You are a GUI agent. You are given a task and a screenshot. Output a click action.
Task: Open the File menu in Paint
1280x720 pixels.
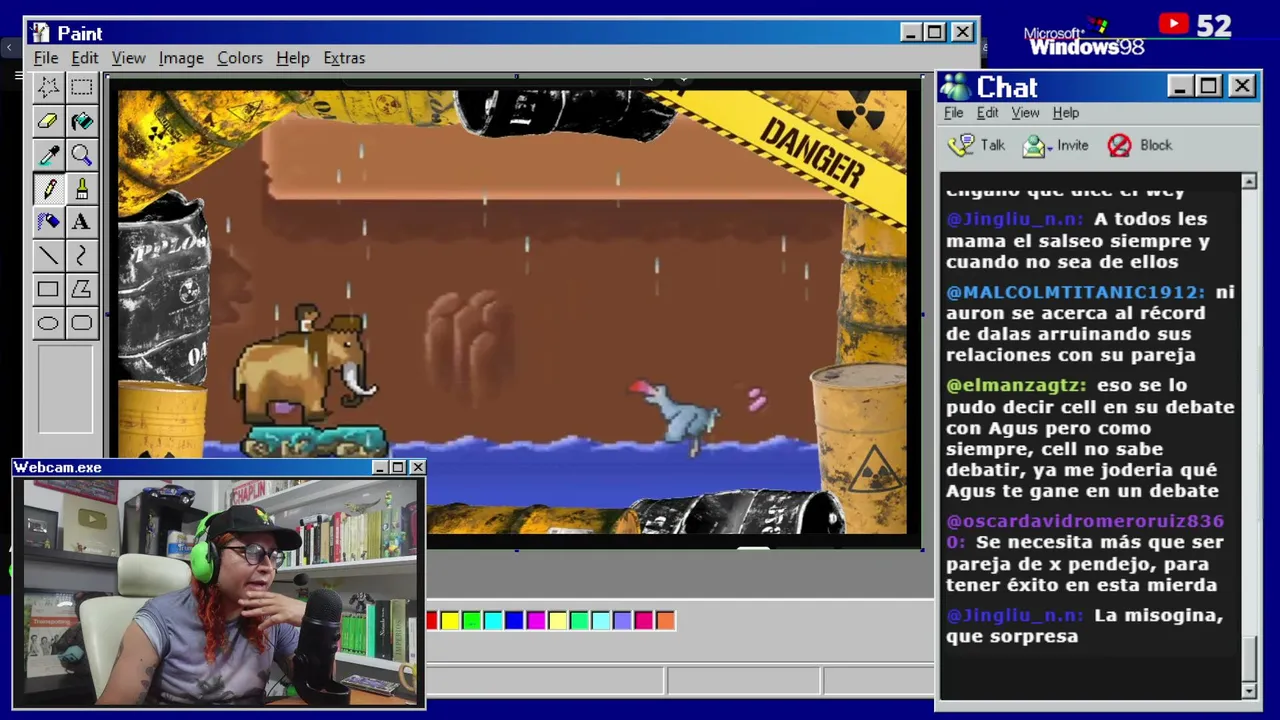[x=46, y=58]
